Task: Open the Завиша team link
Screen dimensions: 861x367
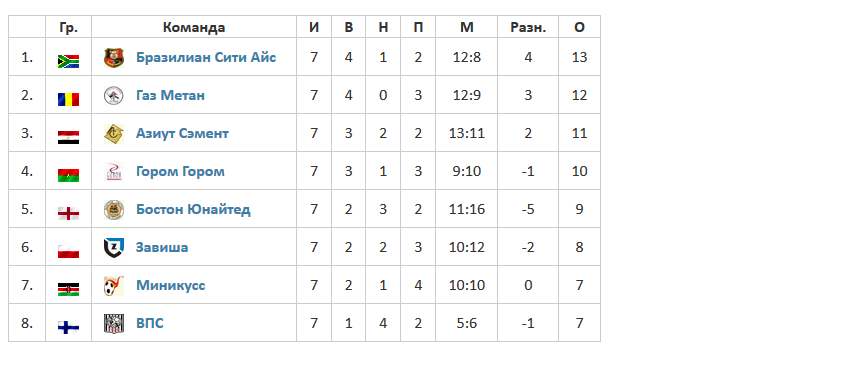Action: pyautogui.click(x=162, y=247)
